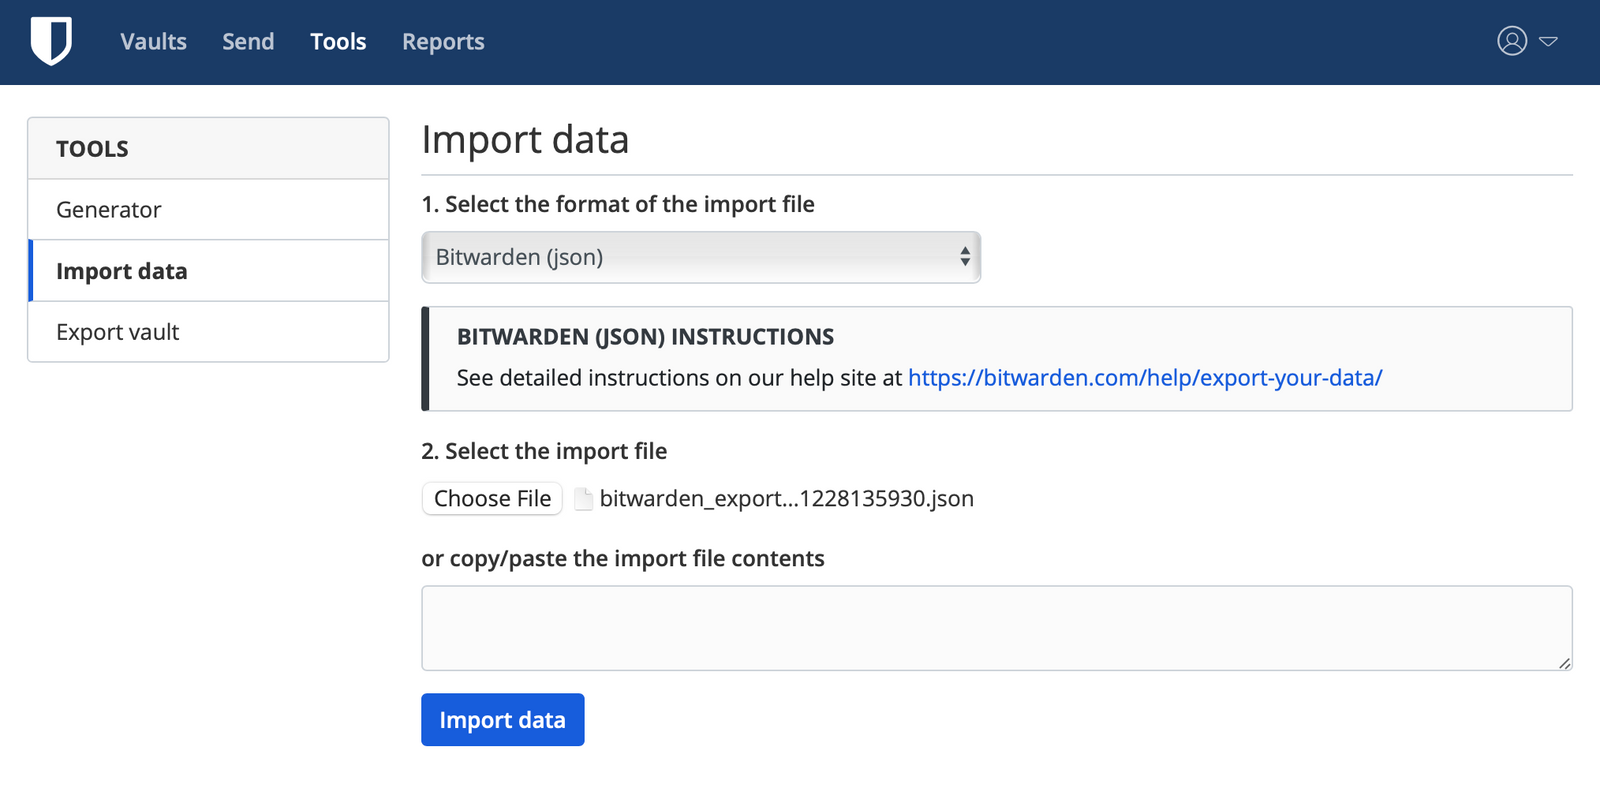Click the Bitwarden shield logo
The image size is (1600, 787).
[x=51, y=41]
